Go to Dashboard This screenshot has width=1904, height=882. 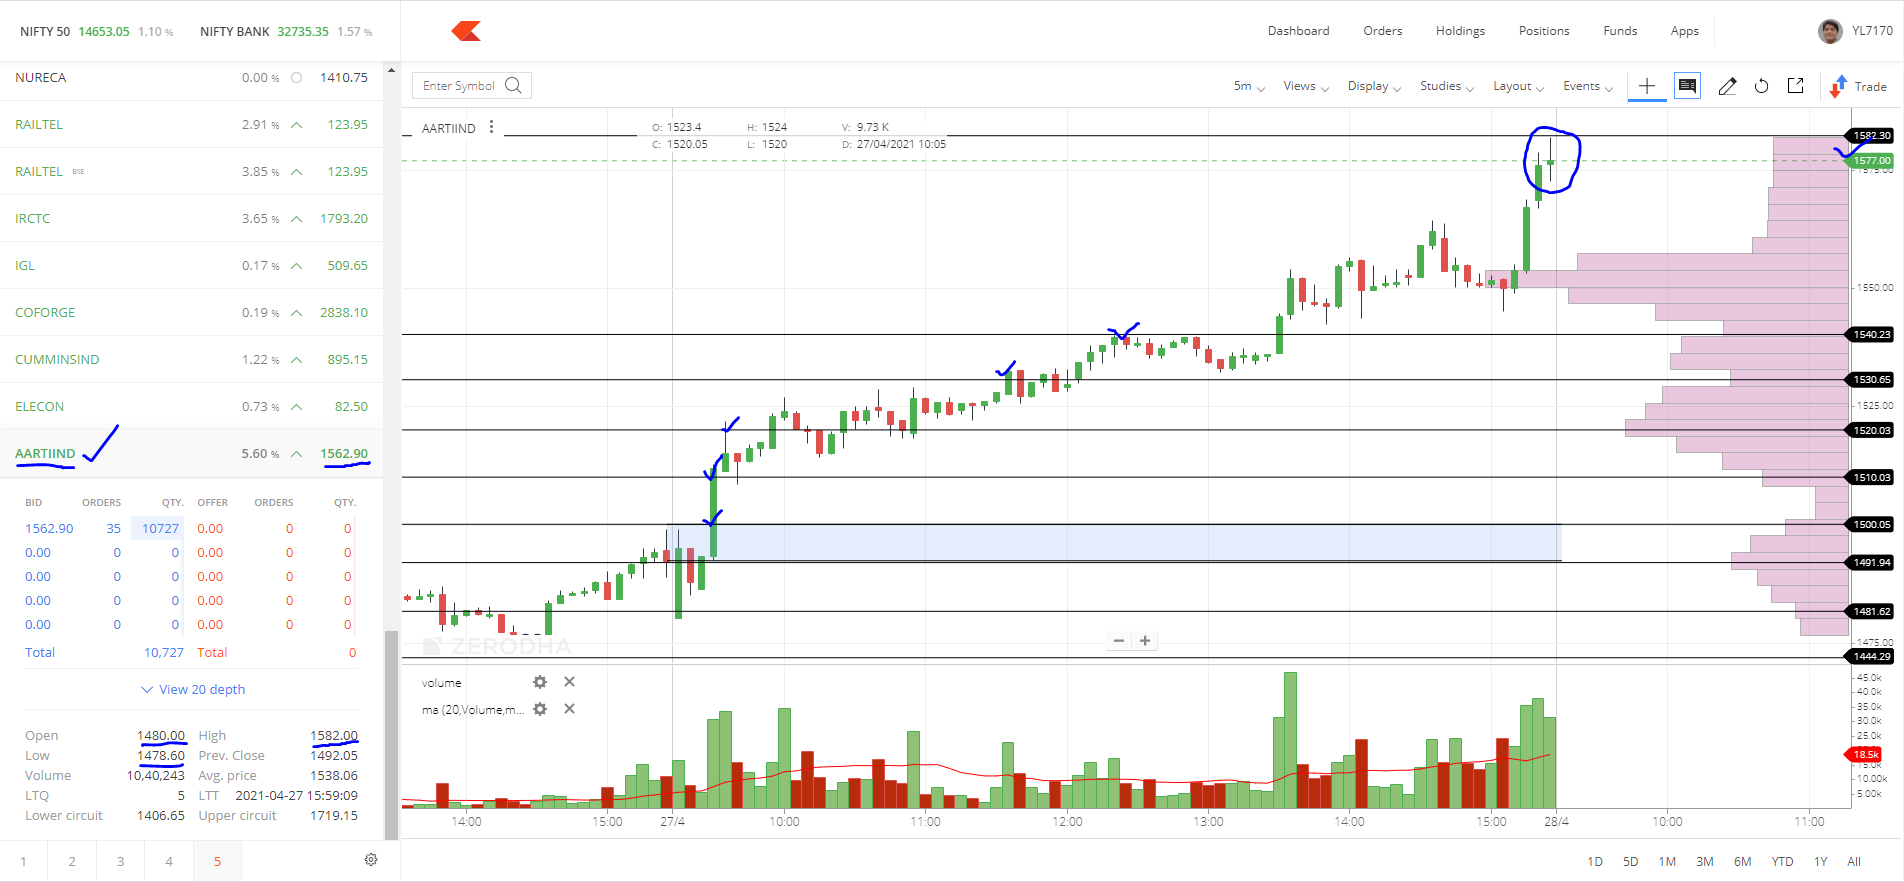tap(1298, 31)
